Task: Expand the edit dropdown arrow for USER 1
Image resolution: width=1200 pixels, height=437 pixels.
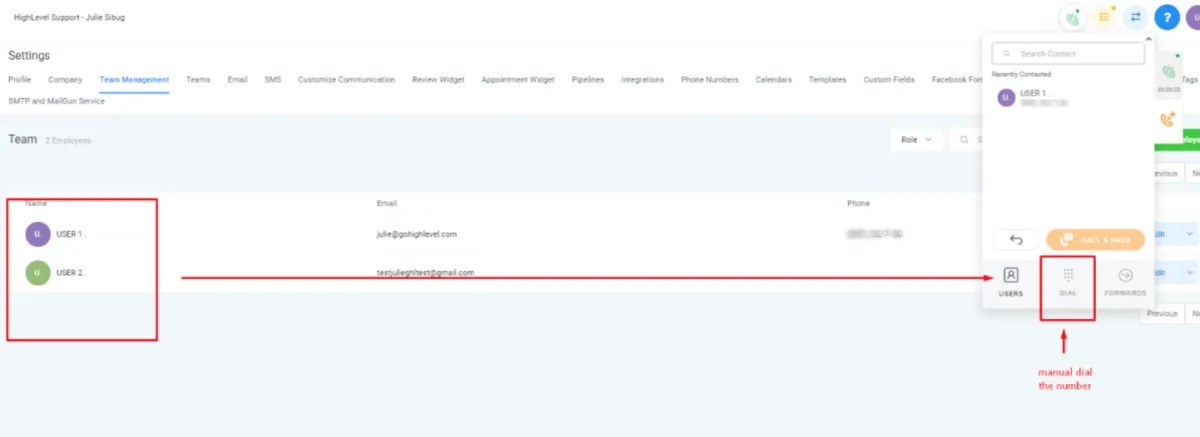Action: pos(1190,234)
